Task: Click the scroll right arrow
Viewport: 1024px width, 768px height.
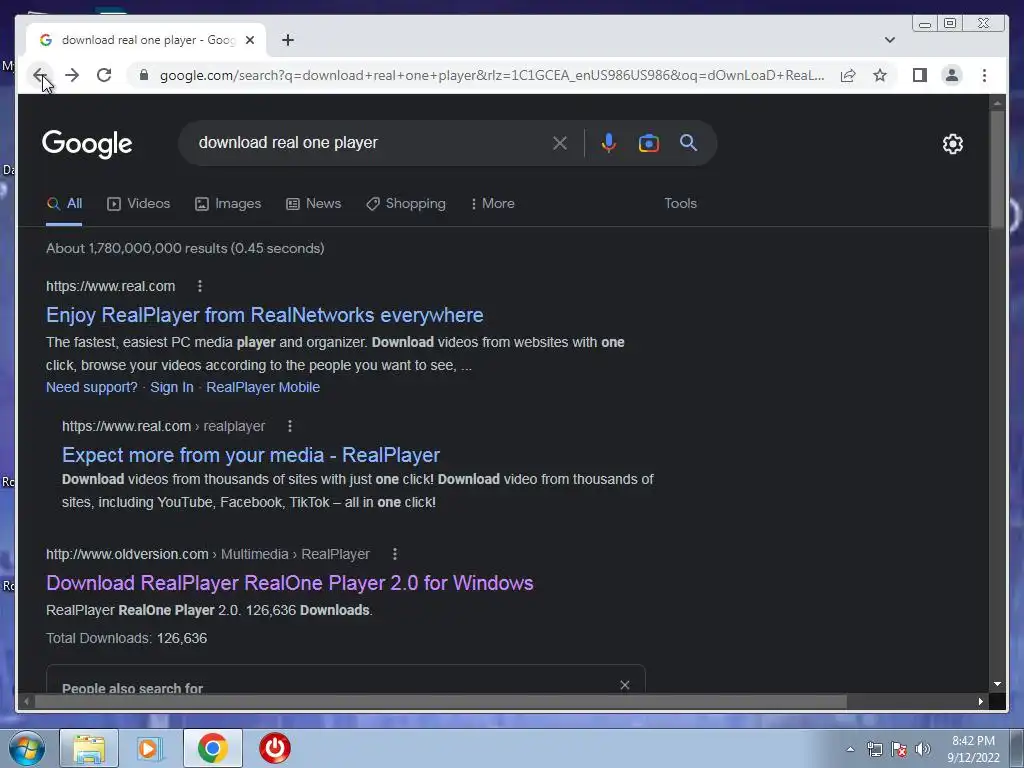Action: pyautogui.click(x=981, y=701)
